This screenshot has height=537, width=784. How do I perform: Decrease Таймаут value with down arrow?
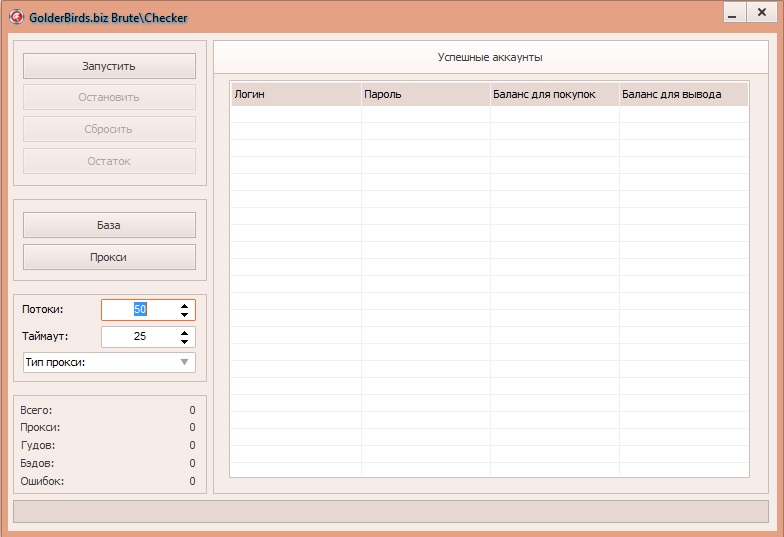coord(184,342)
